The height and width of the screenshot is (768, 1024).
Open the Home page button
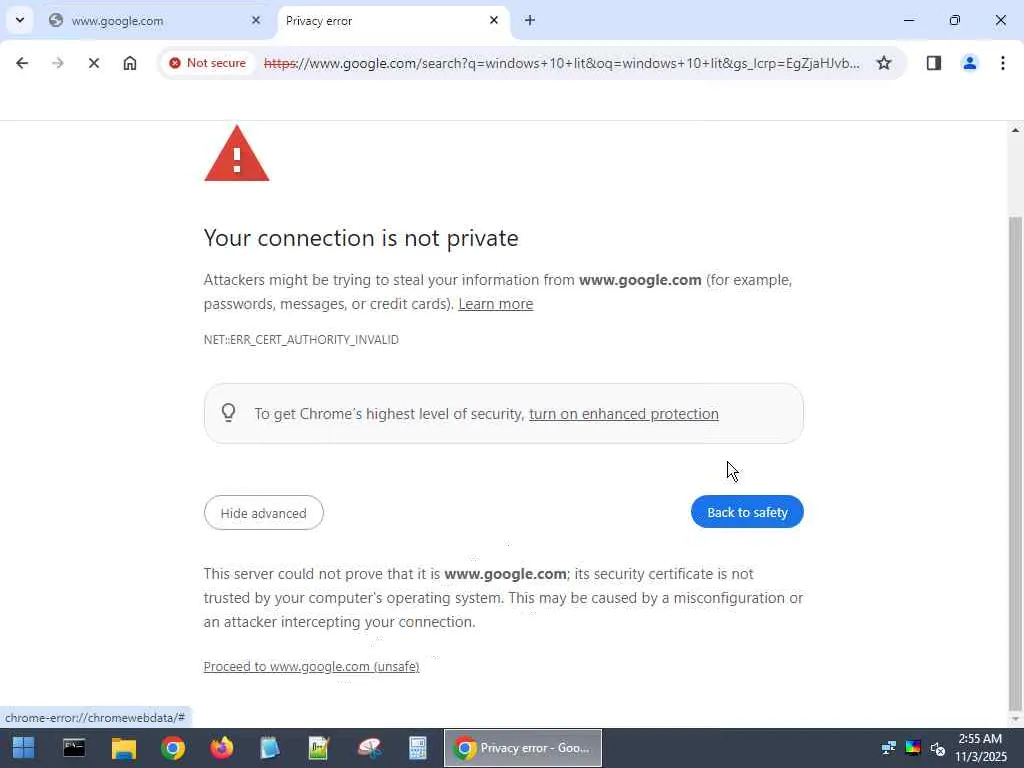click(130, 63)
